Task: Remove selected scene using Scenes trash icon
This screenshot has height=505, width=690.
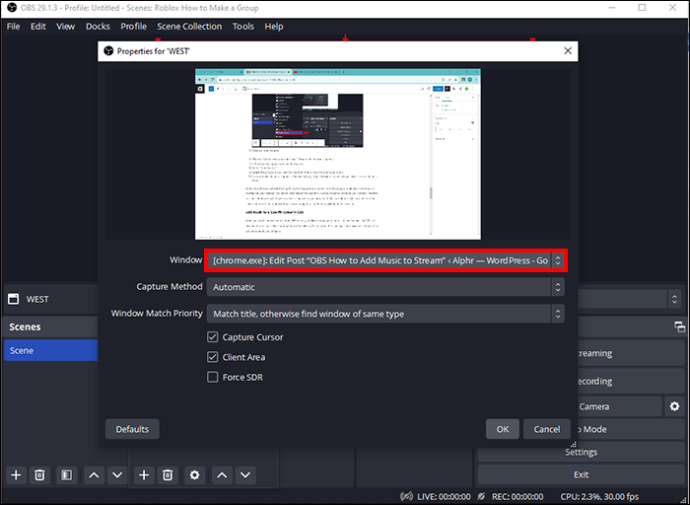Action: 40,475
